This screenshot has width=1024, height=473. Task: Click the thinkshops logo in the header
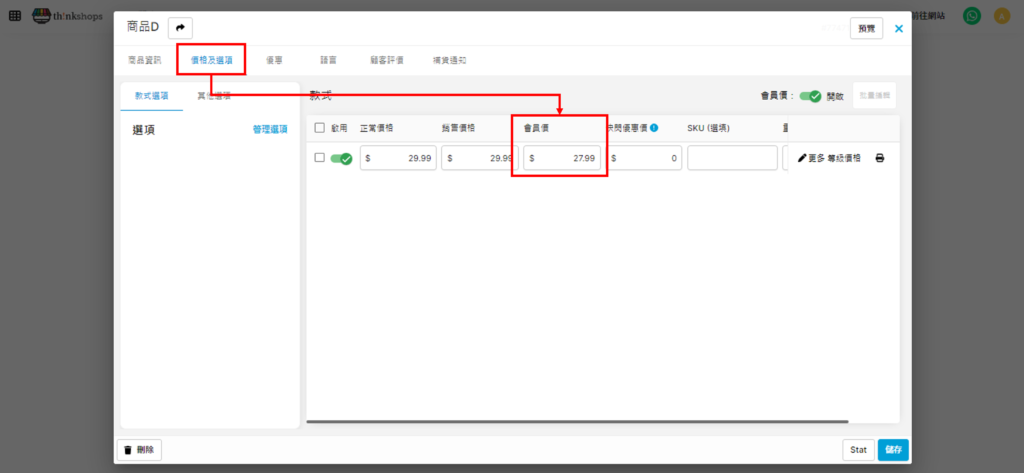point(67,16)
